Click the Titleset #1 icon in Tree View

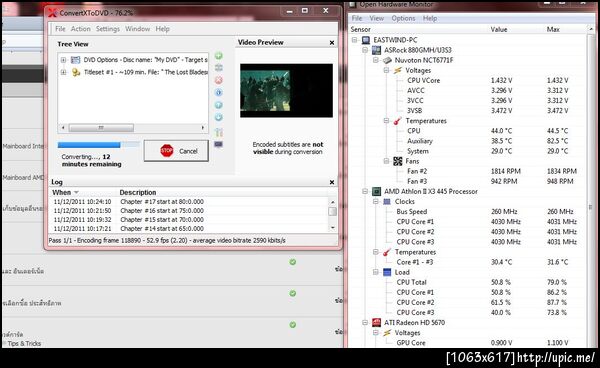pyautogui.click(x=76, y=72)
